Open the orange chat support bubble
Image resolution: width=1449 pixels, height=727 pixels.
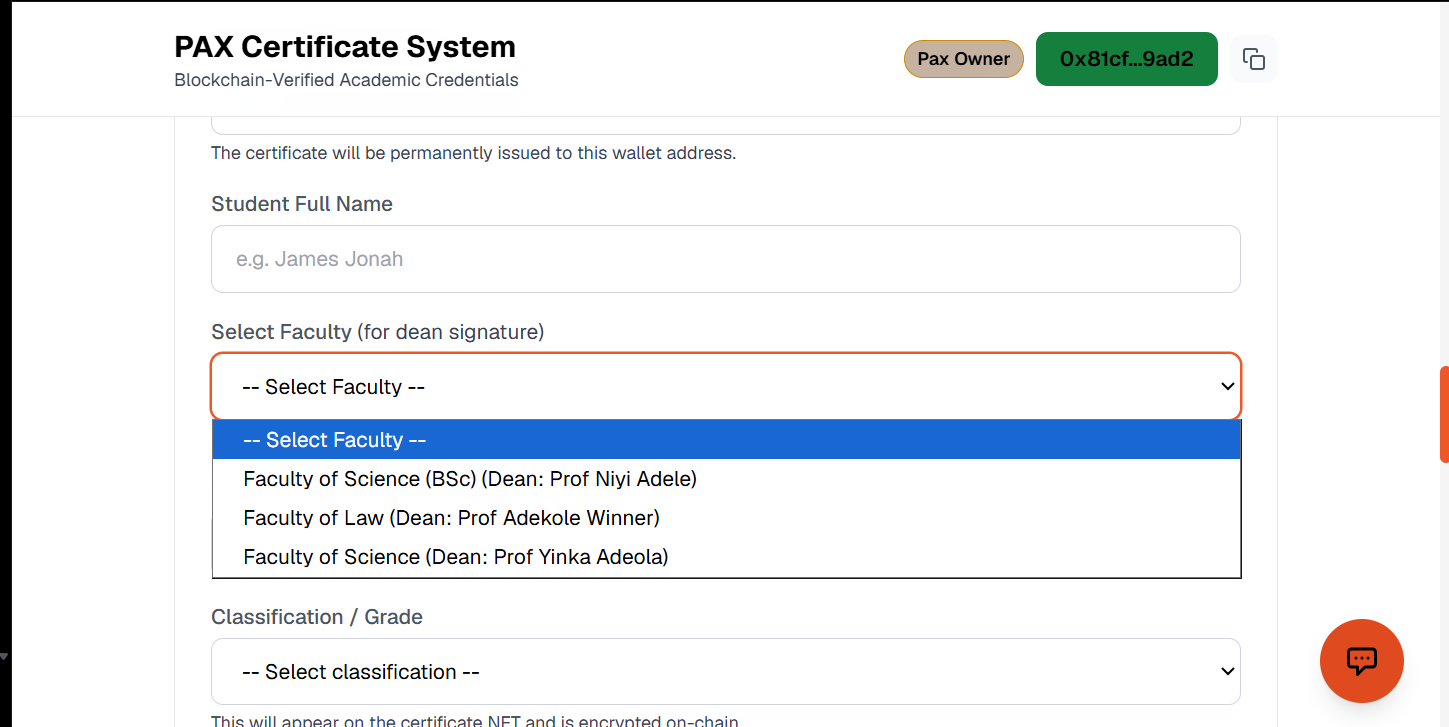(1362, 661)
